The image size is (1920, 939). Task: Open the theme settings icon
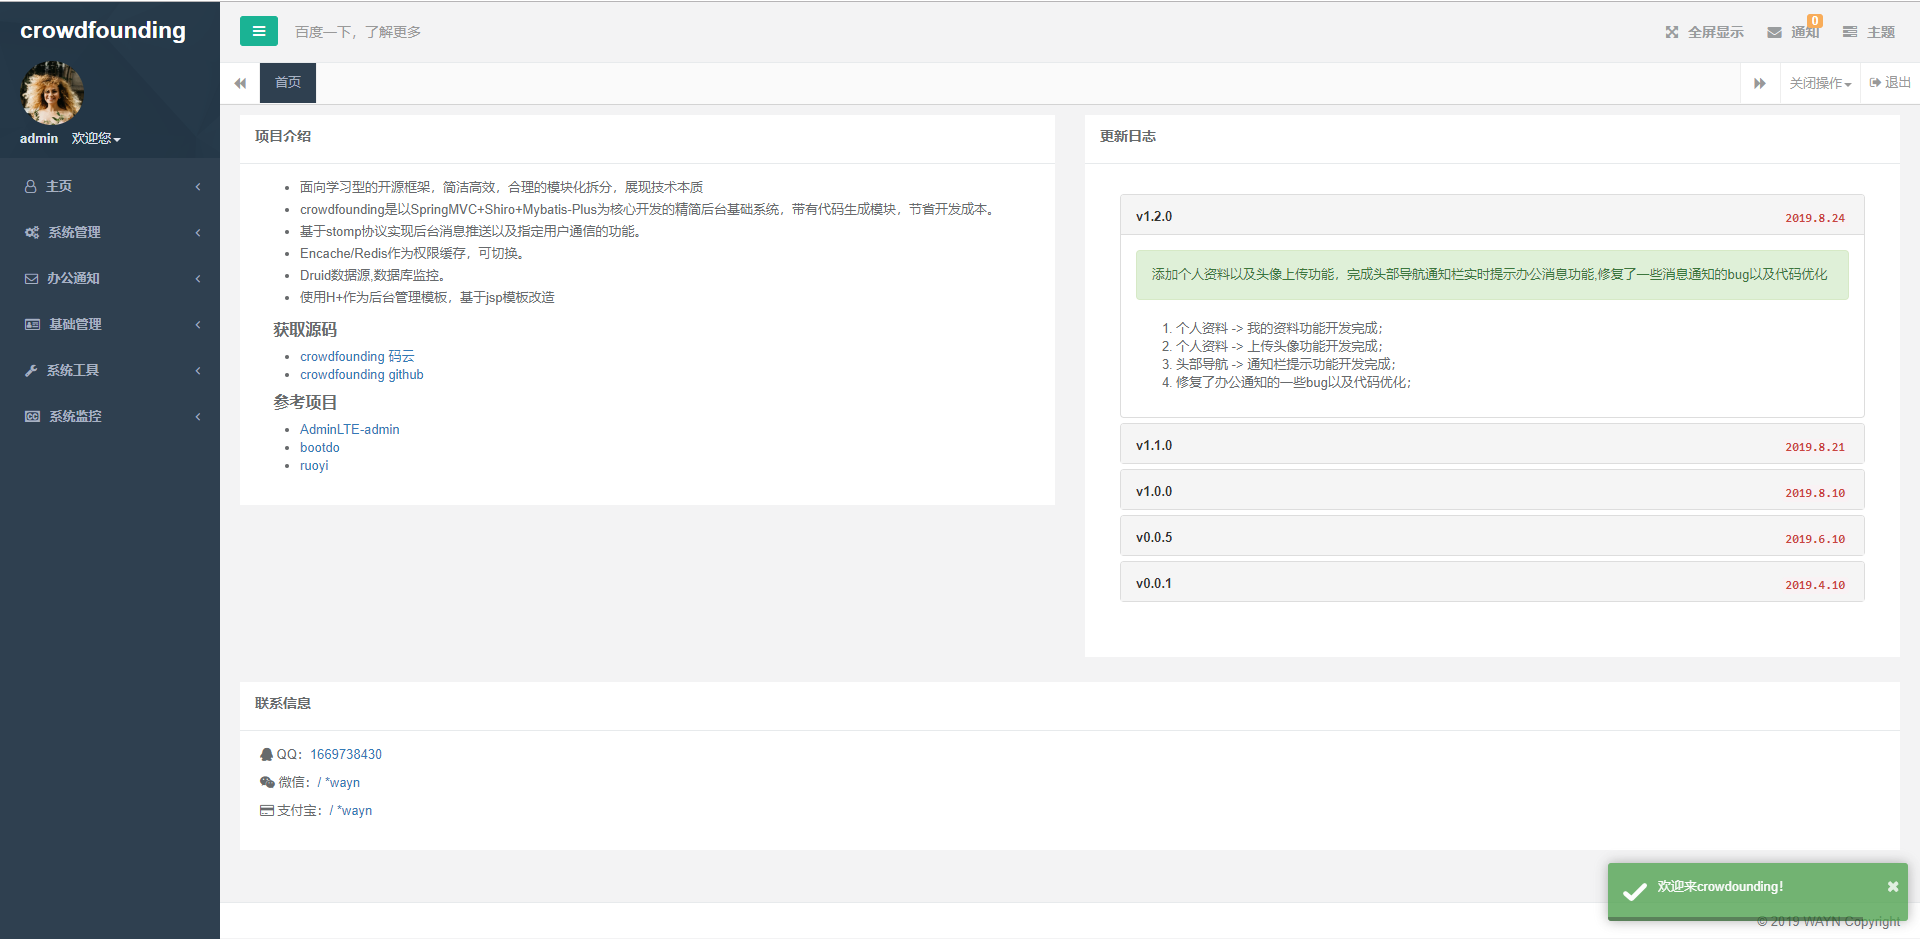pyautogui.click(x=1850, y=32)
